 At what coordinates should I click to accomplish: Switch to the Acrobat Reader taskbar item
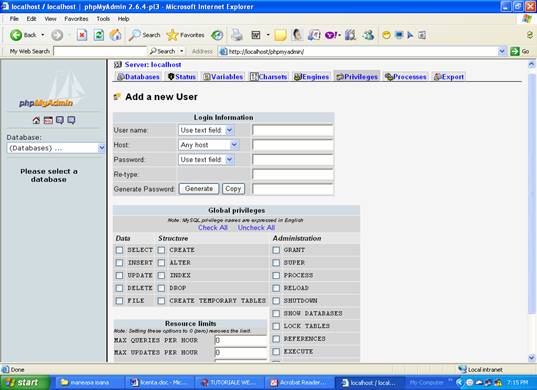299,382
